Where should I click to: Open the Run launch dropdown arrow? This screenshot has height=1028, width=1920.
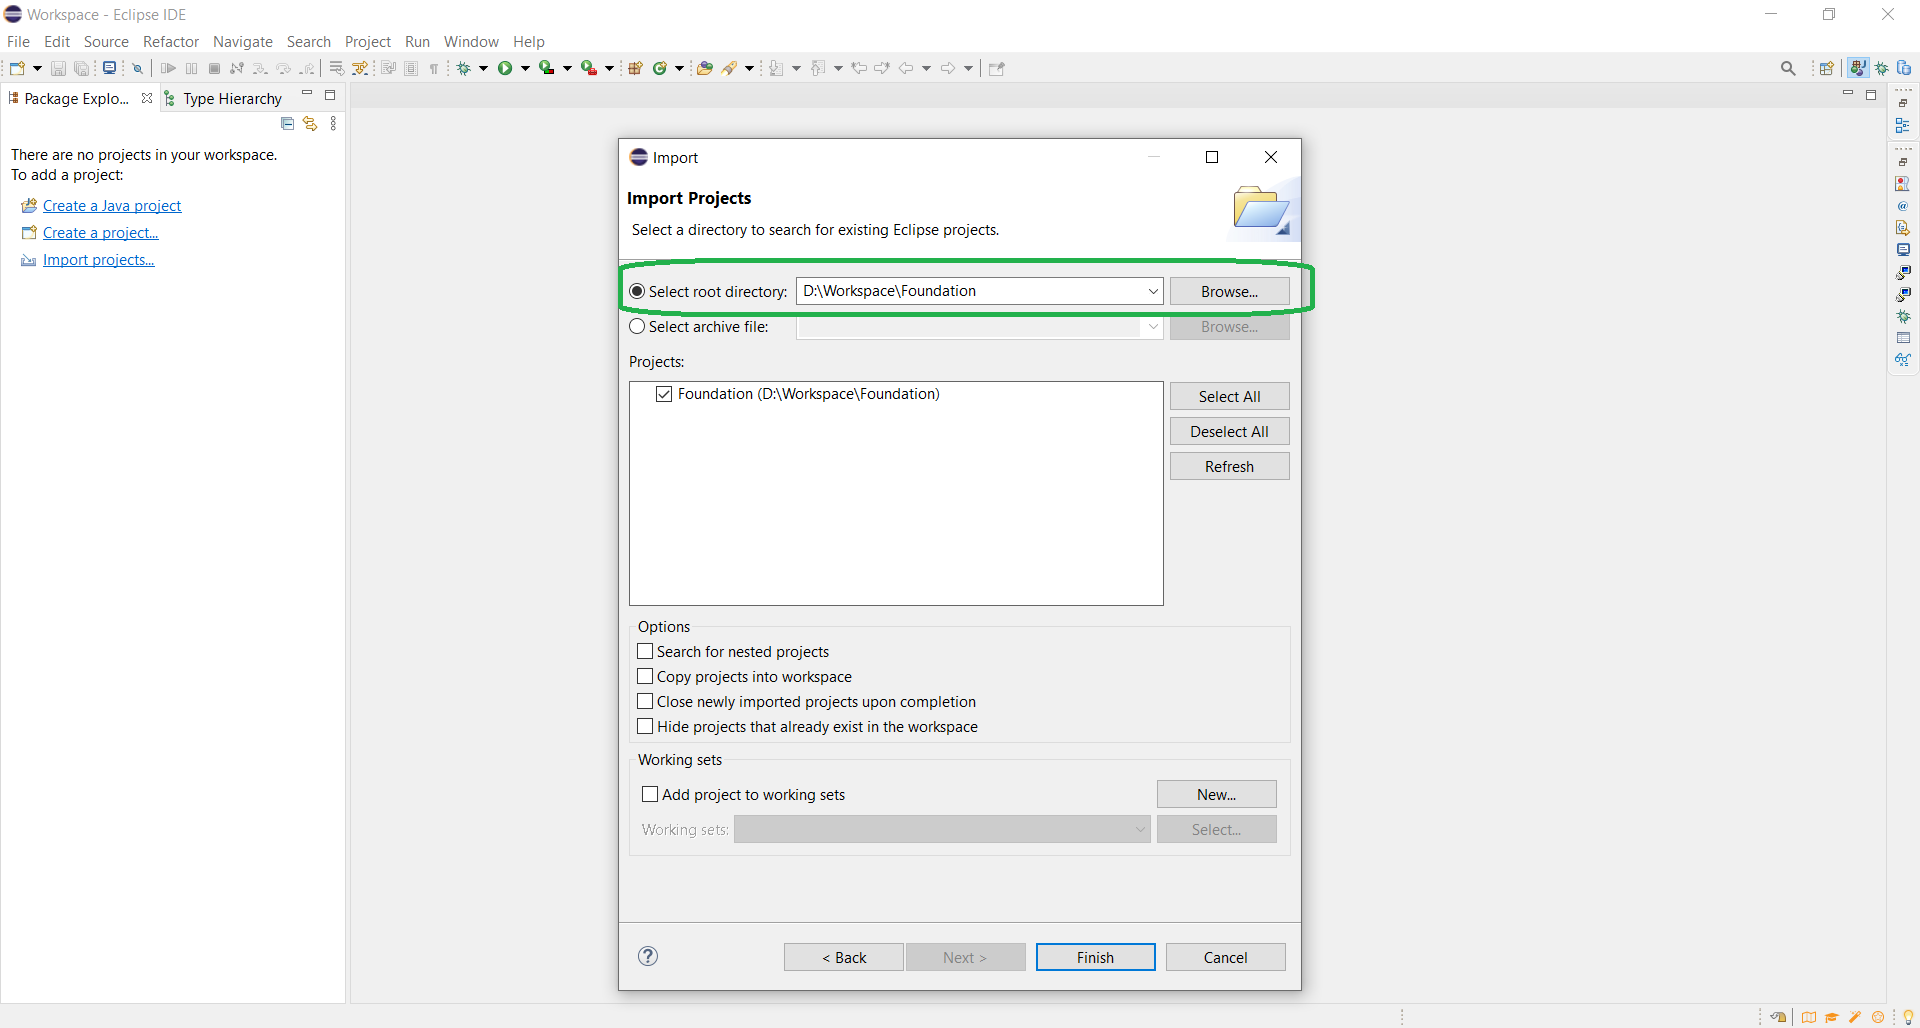(525, 68)
